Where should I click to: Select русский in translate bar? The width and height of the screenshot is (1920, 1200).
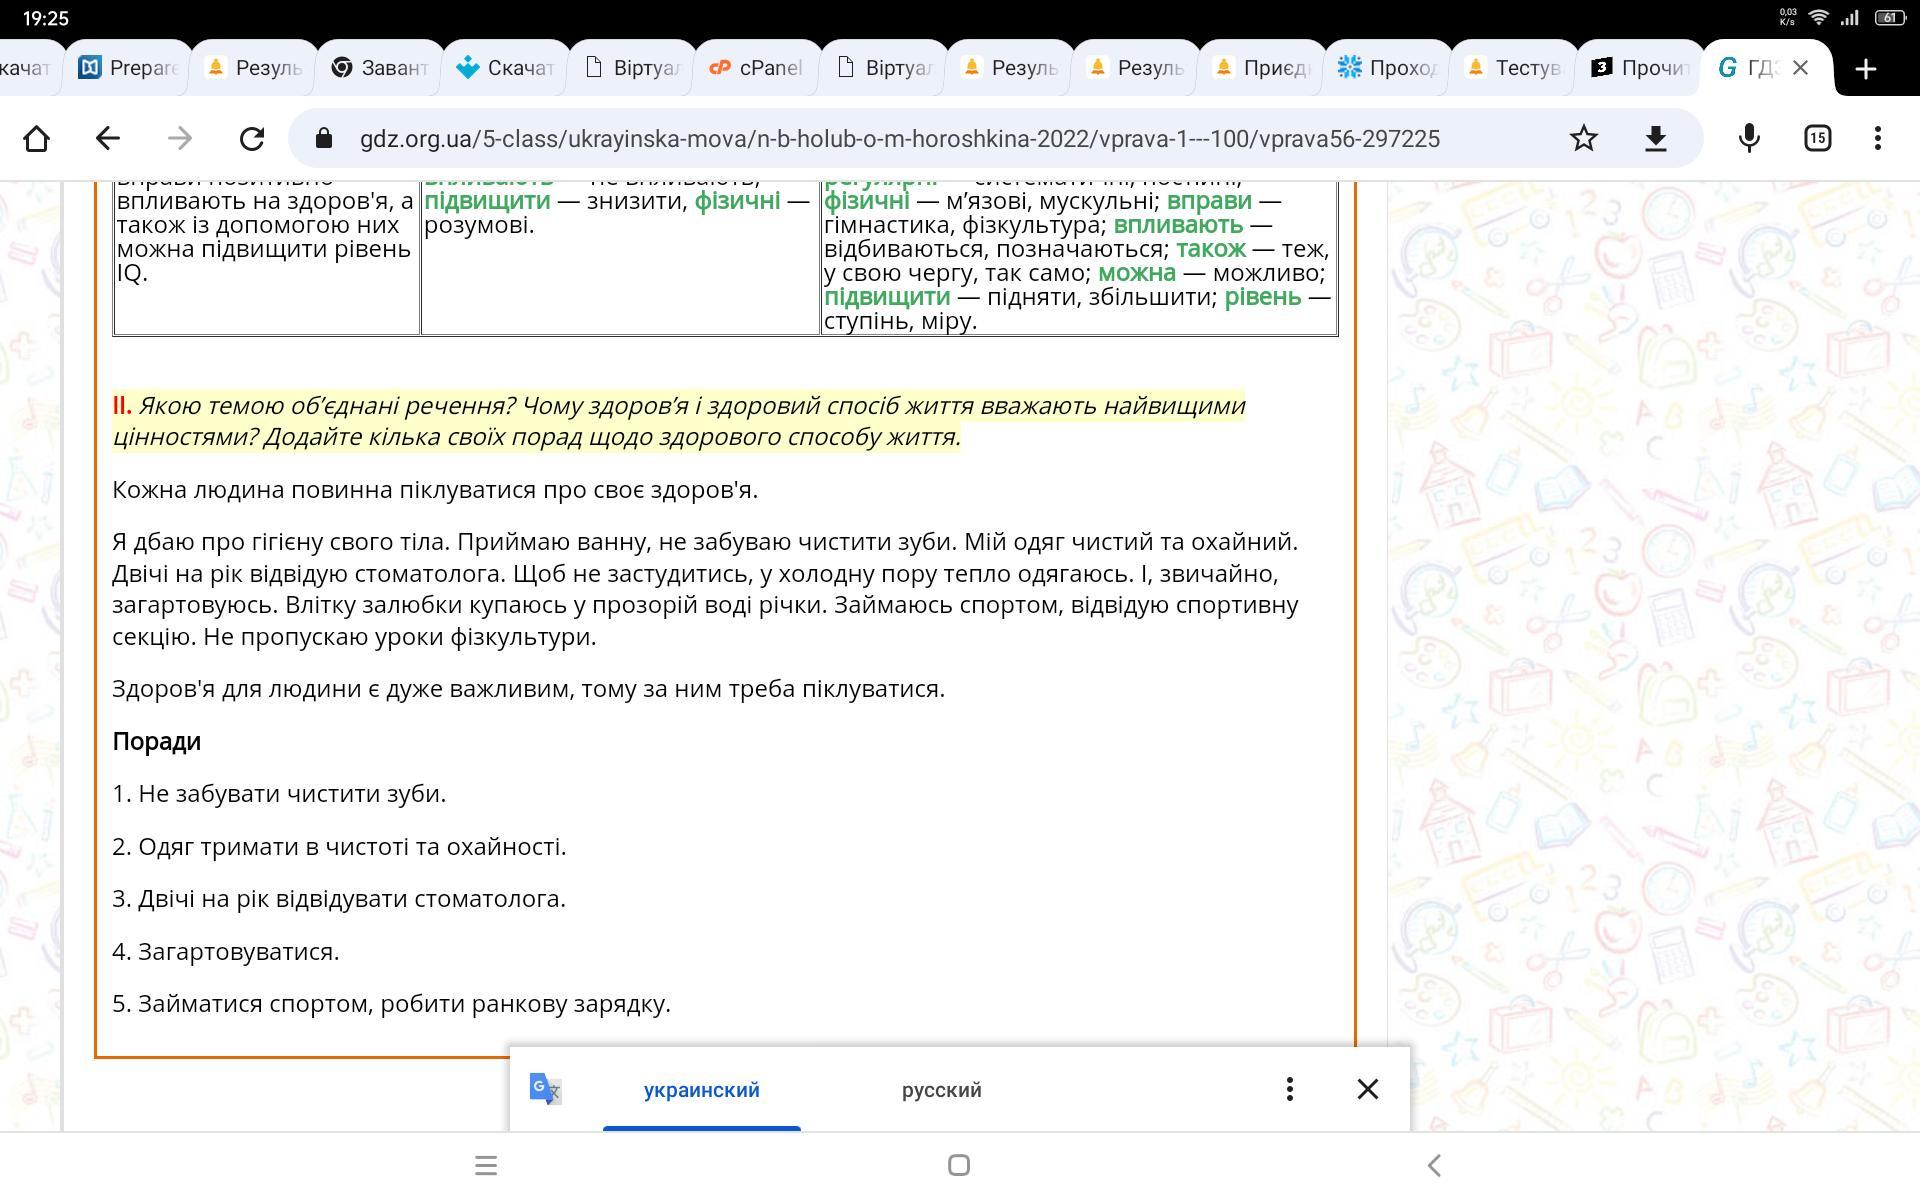pos(941,1090)
